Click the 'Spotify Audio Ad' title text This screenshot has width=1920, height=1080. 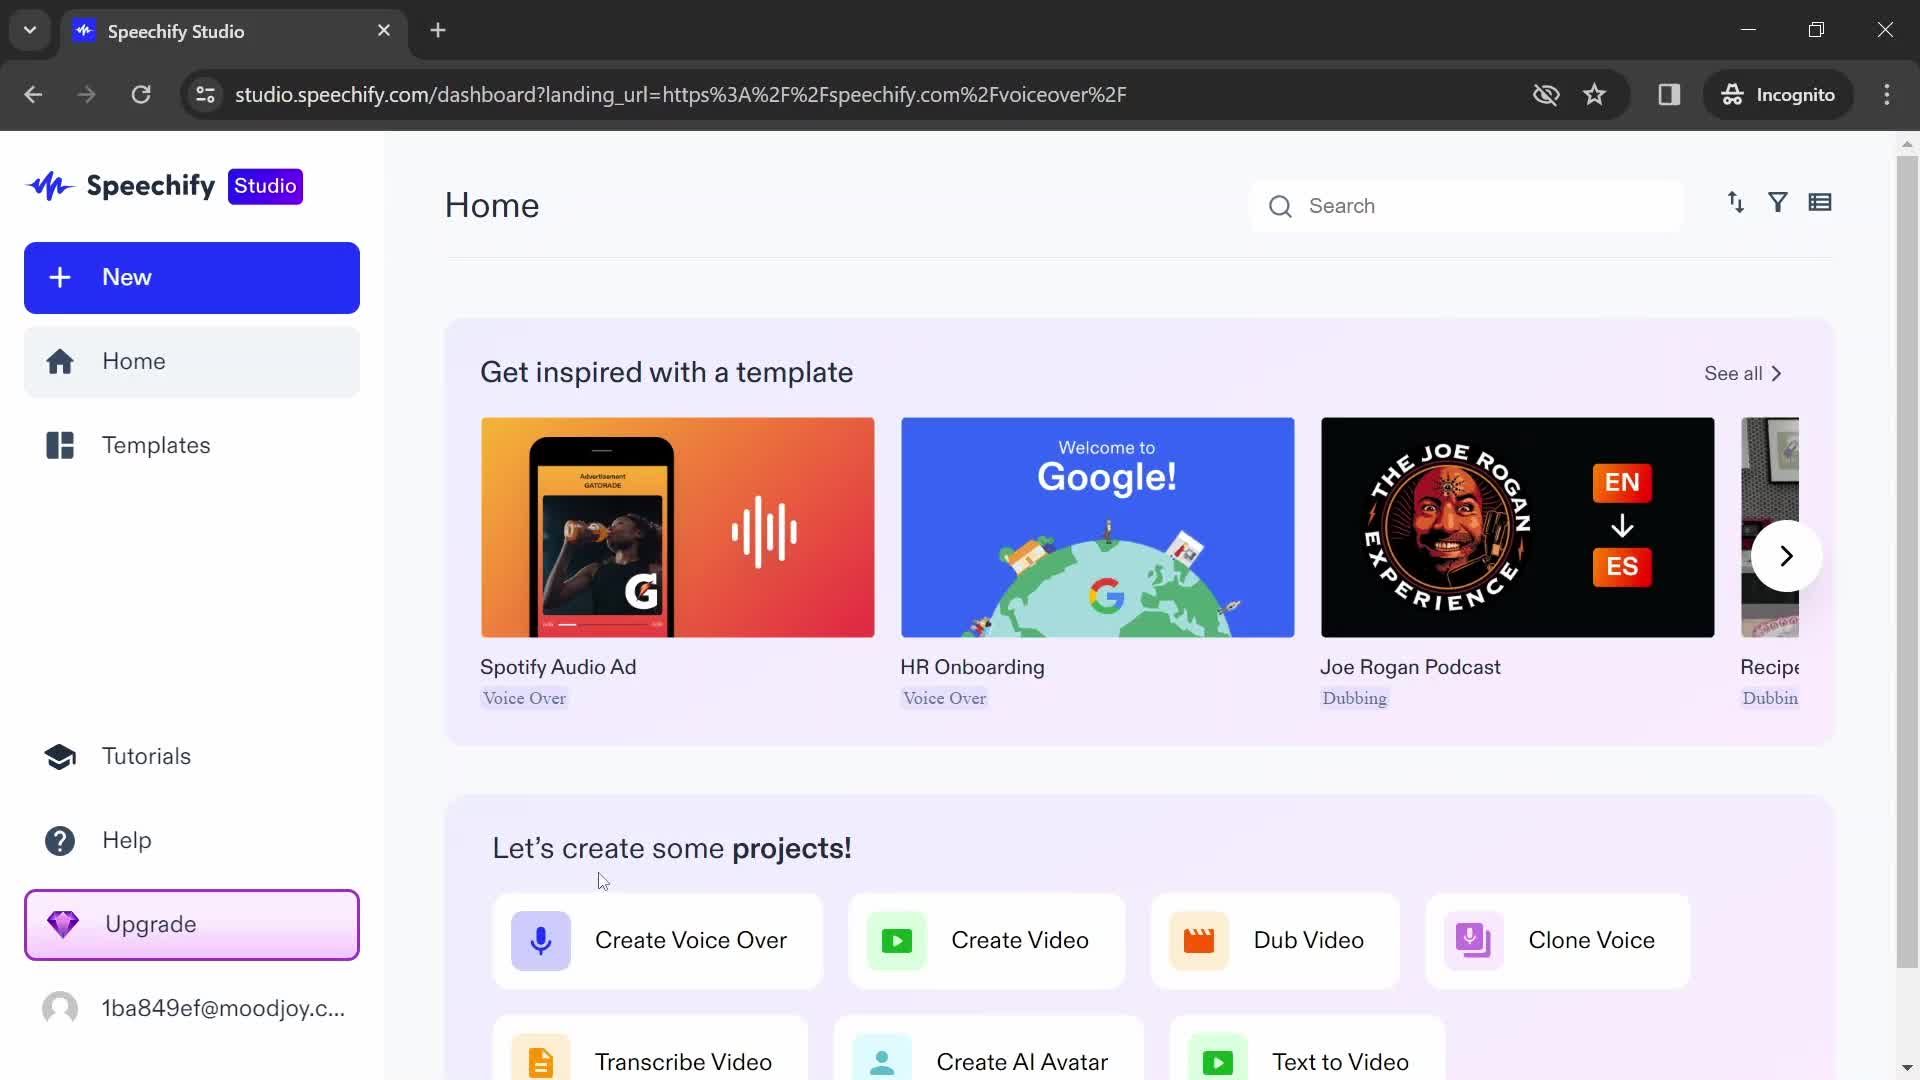(558, 667)
